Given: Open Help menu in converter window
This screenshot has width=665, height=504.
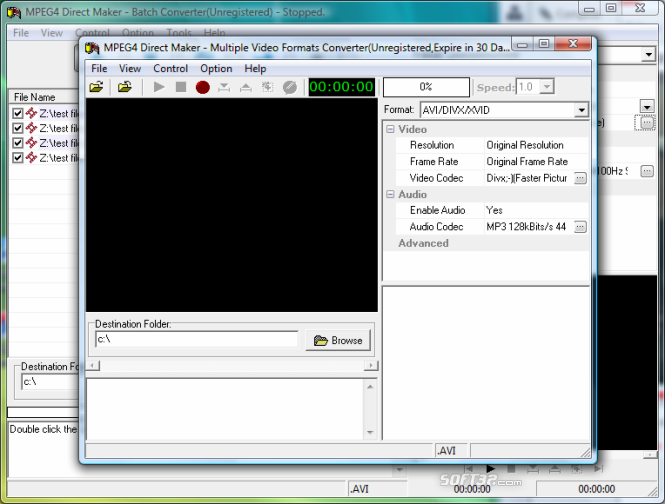Looking at the screenshot, I should [255, 69].
